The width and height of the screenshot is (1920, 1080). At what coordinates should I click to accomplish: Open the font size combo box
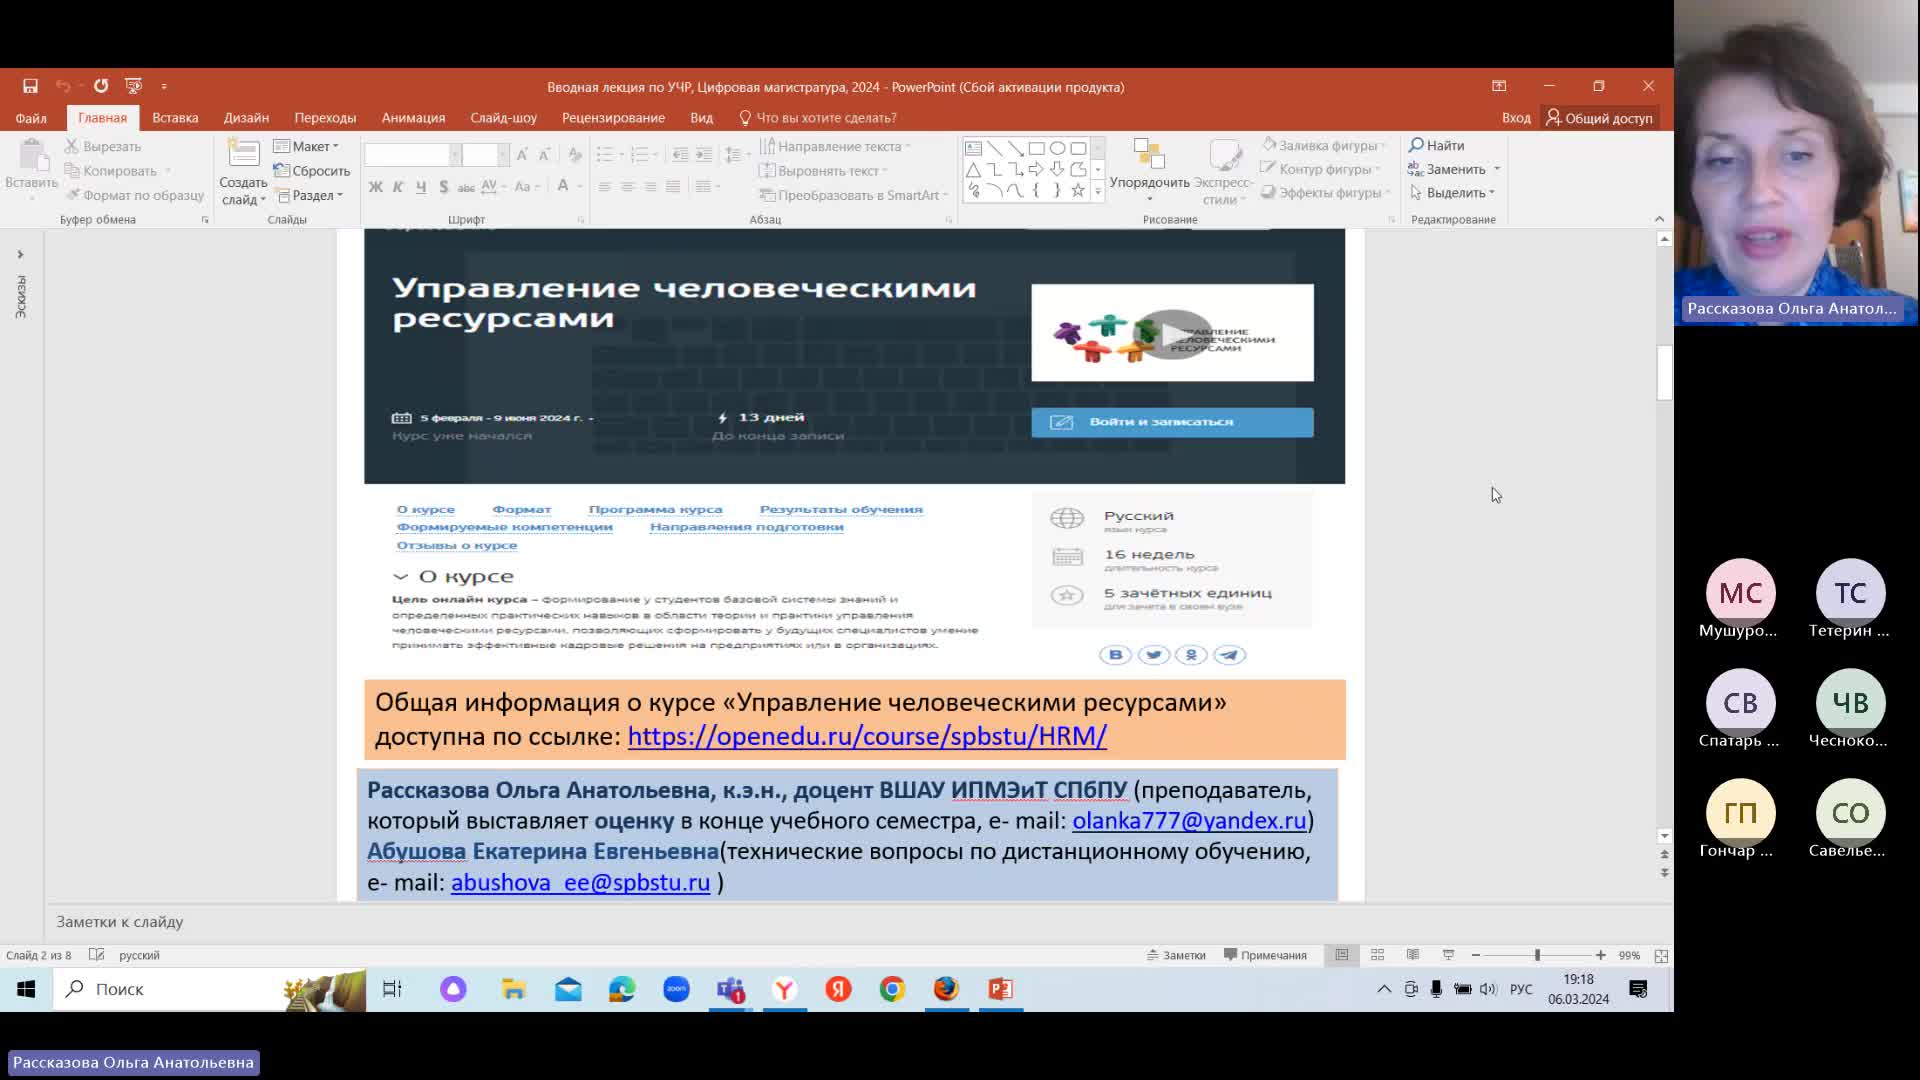[485, 154]
